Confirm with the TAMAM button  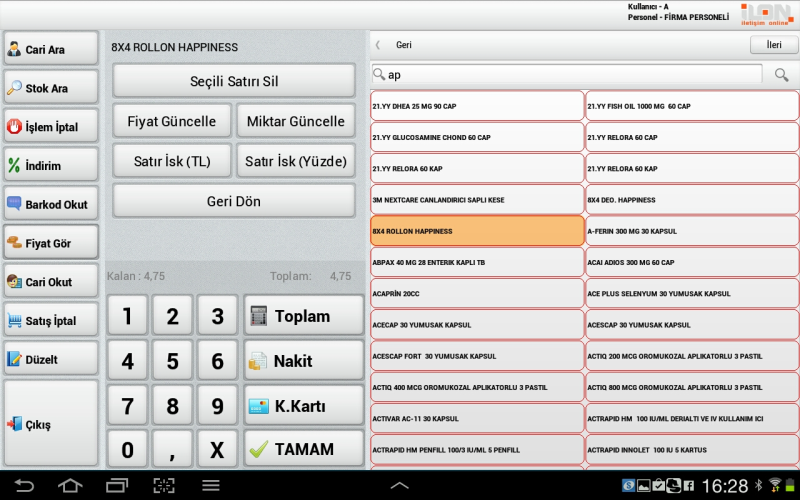(303, 449)
